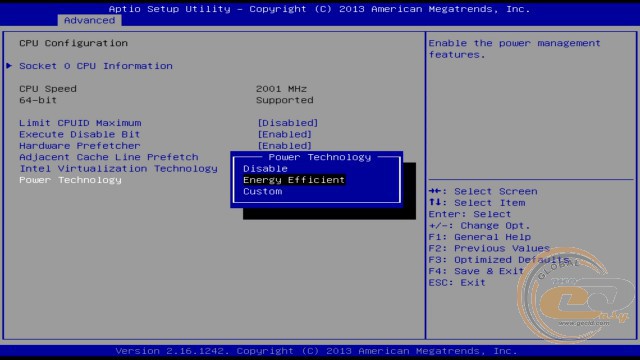Click the F4: Save & Exit hint
640x360 pixels.
pyautogui.click(x=476, y=271)
